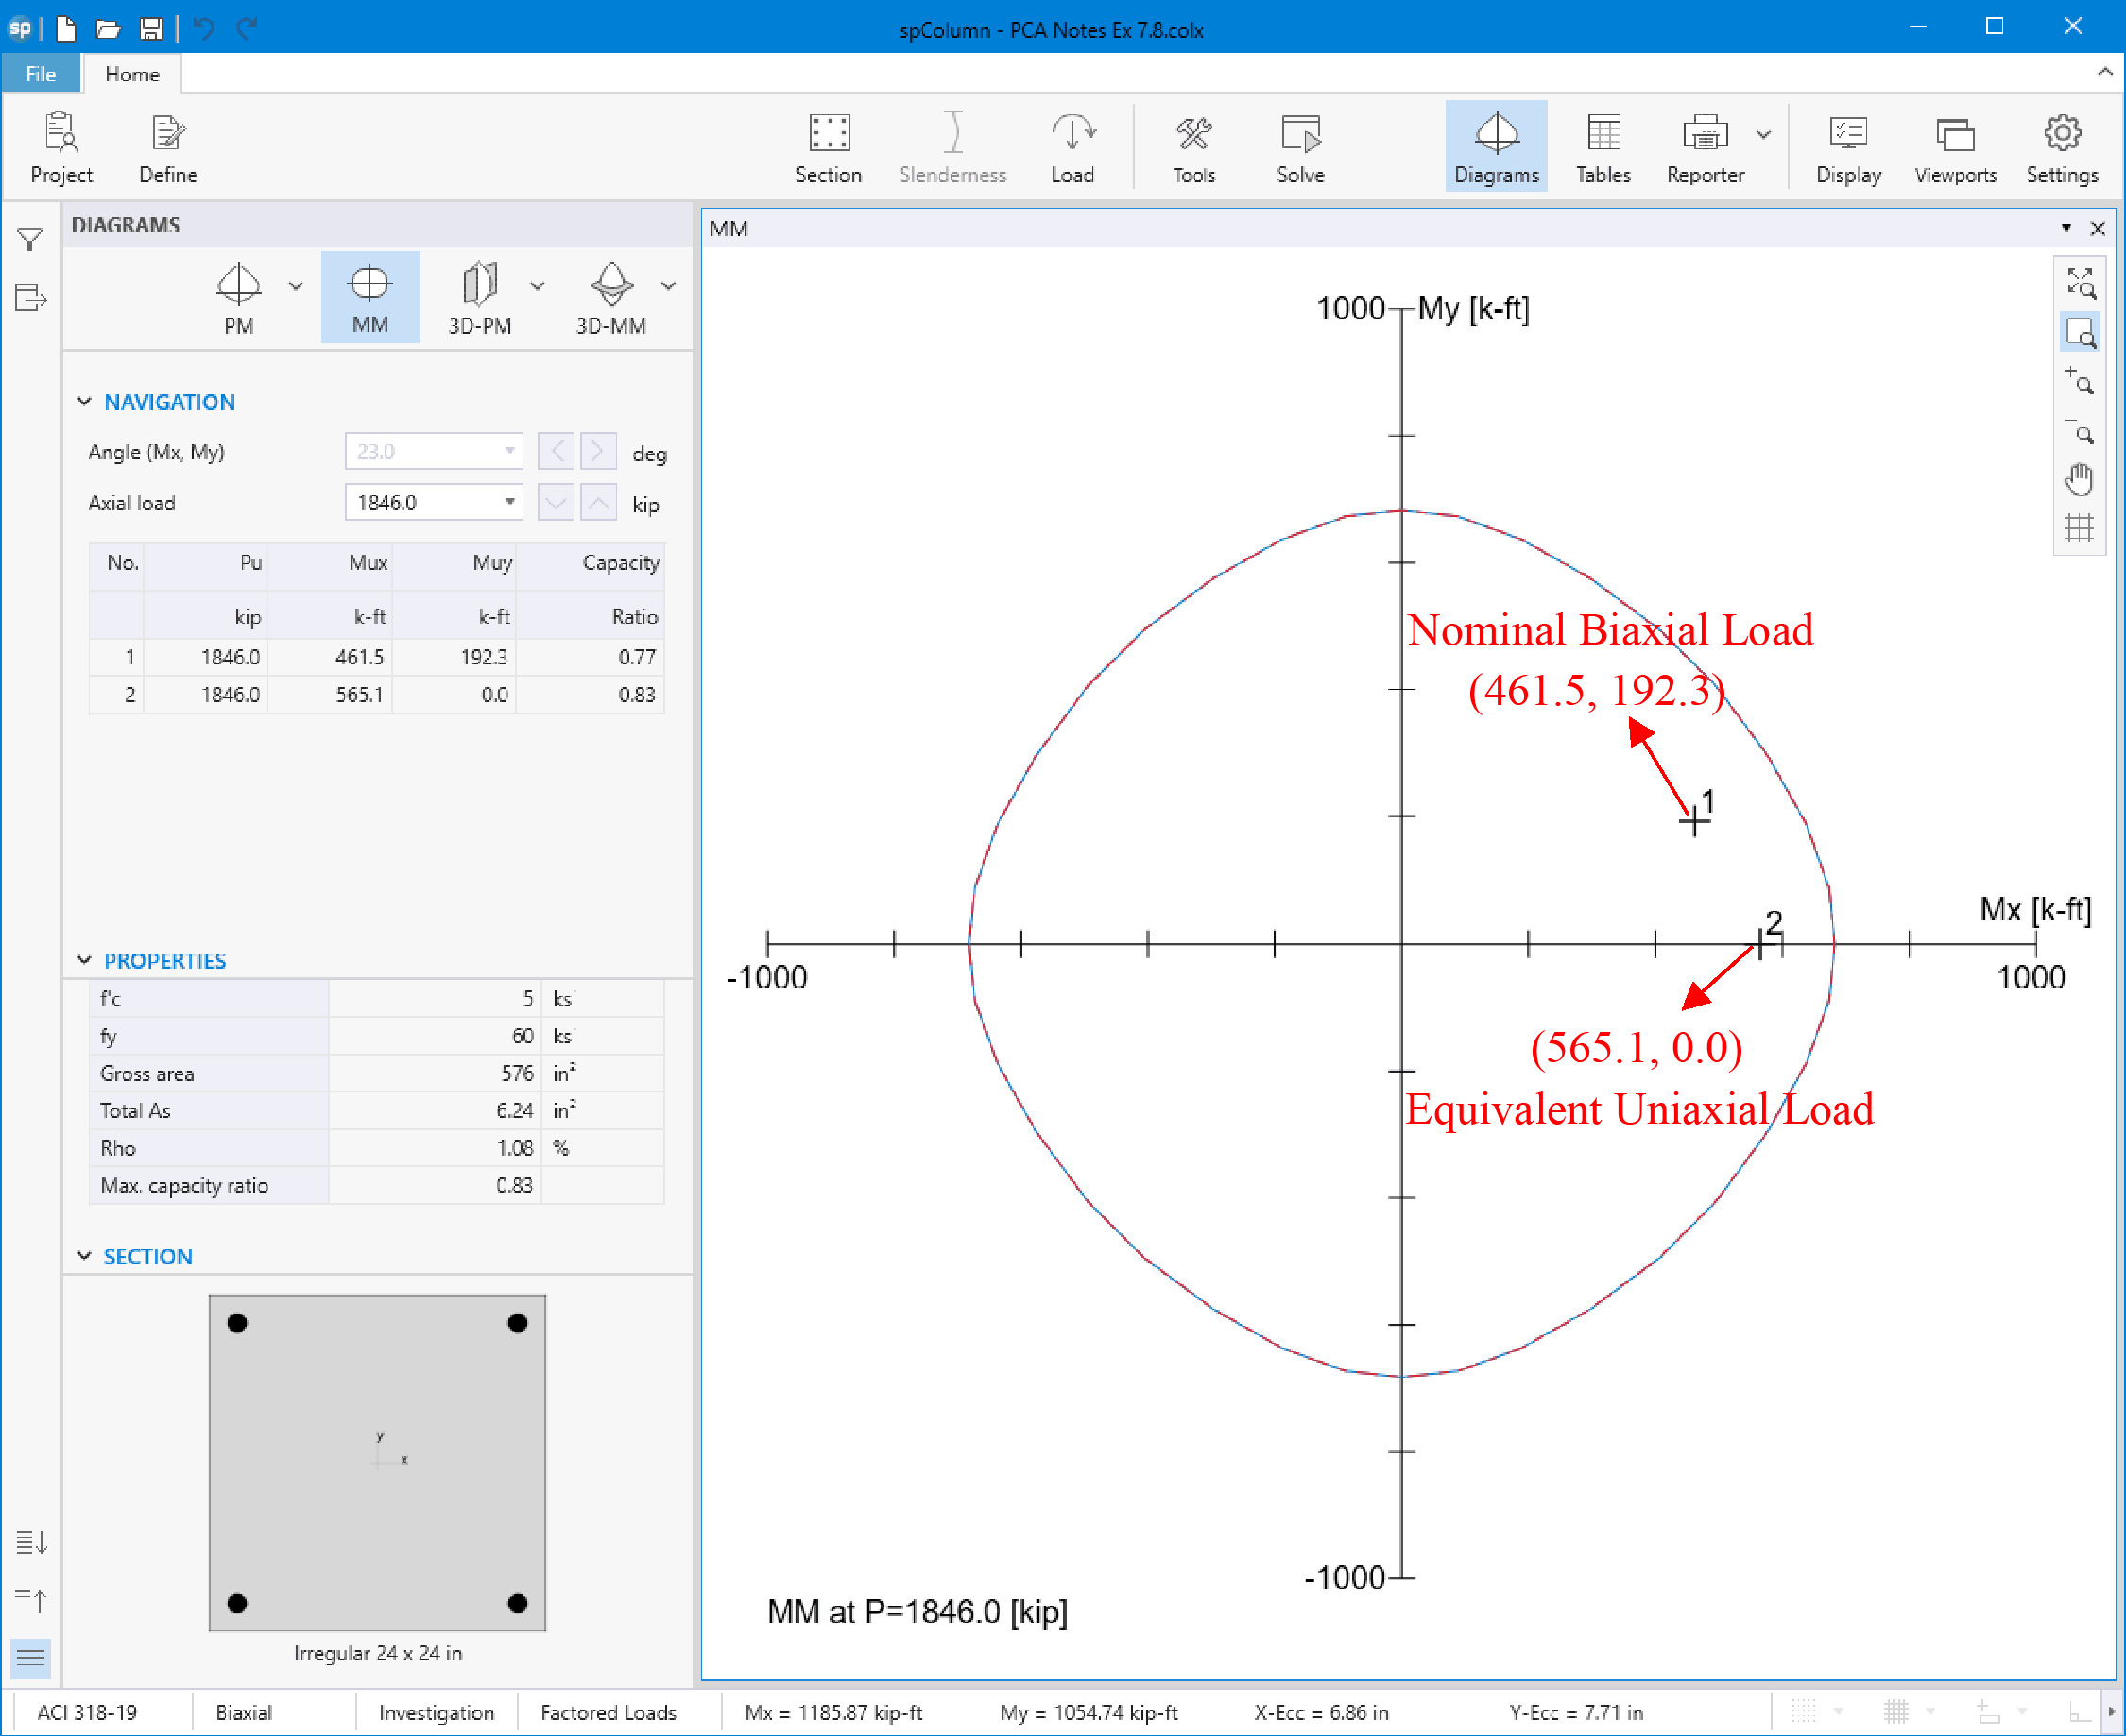Collapse the SECTION panel
This screenshot has height=1736, width=2126.
84,1256
